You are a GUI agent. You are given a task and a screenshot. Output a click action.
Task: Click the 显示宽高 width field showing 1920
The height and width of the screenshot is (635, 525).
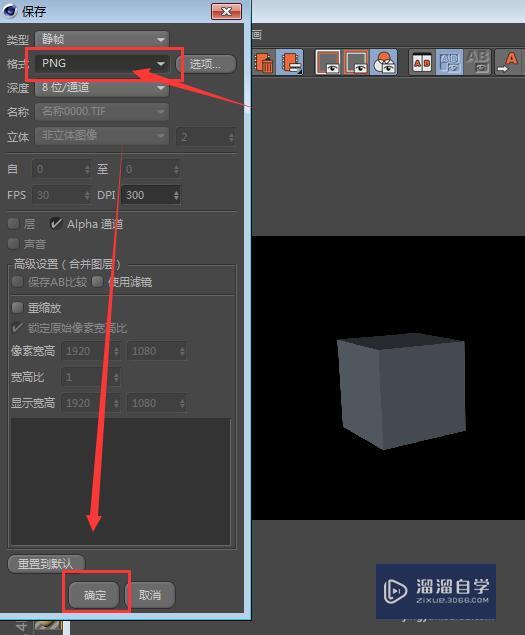tap(91, 403)
